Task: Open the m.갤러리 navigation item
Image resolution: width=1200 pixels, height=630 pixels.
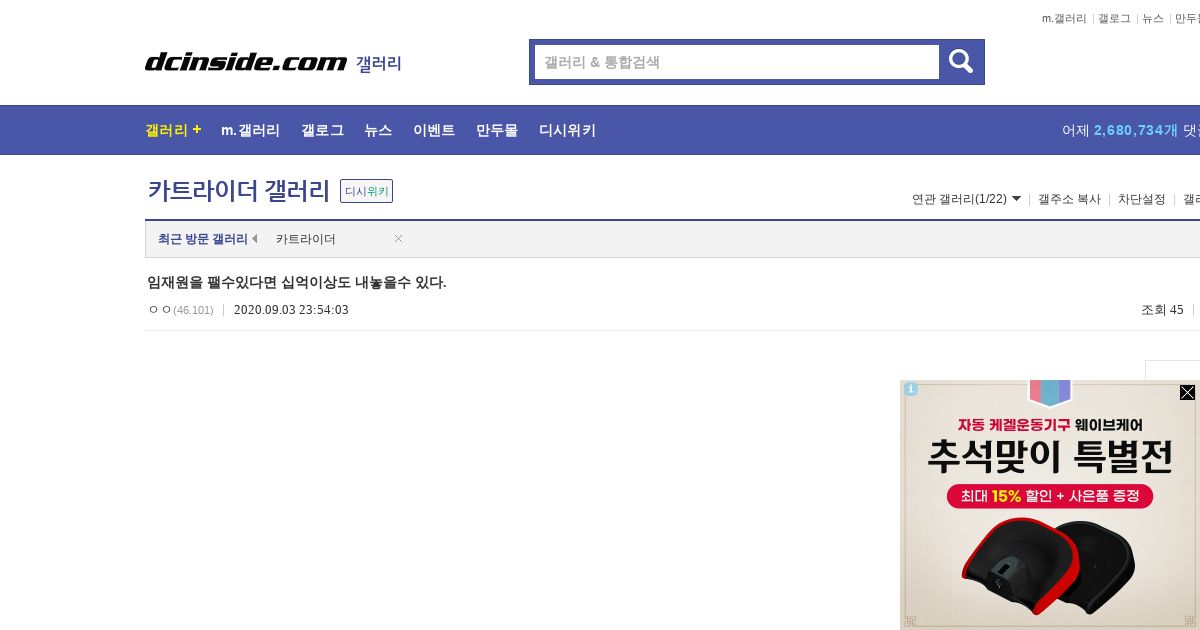Action: [x=250, y=130]
